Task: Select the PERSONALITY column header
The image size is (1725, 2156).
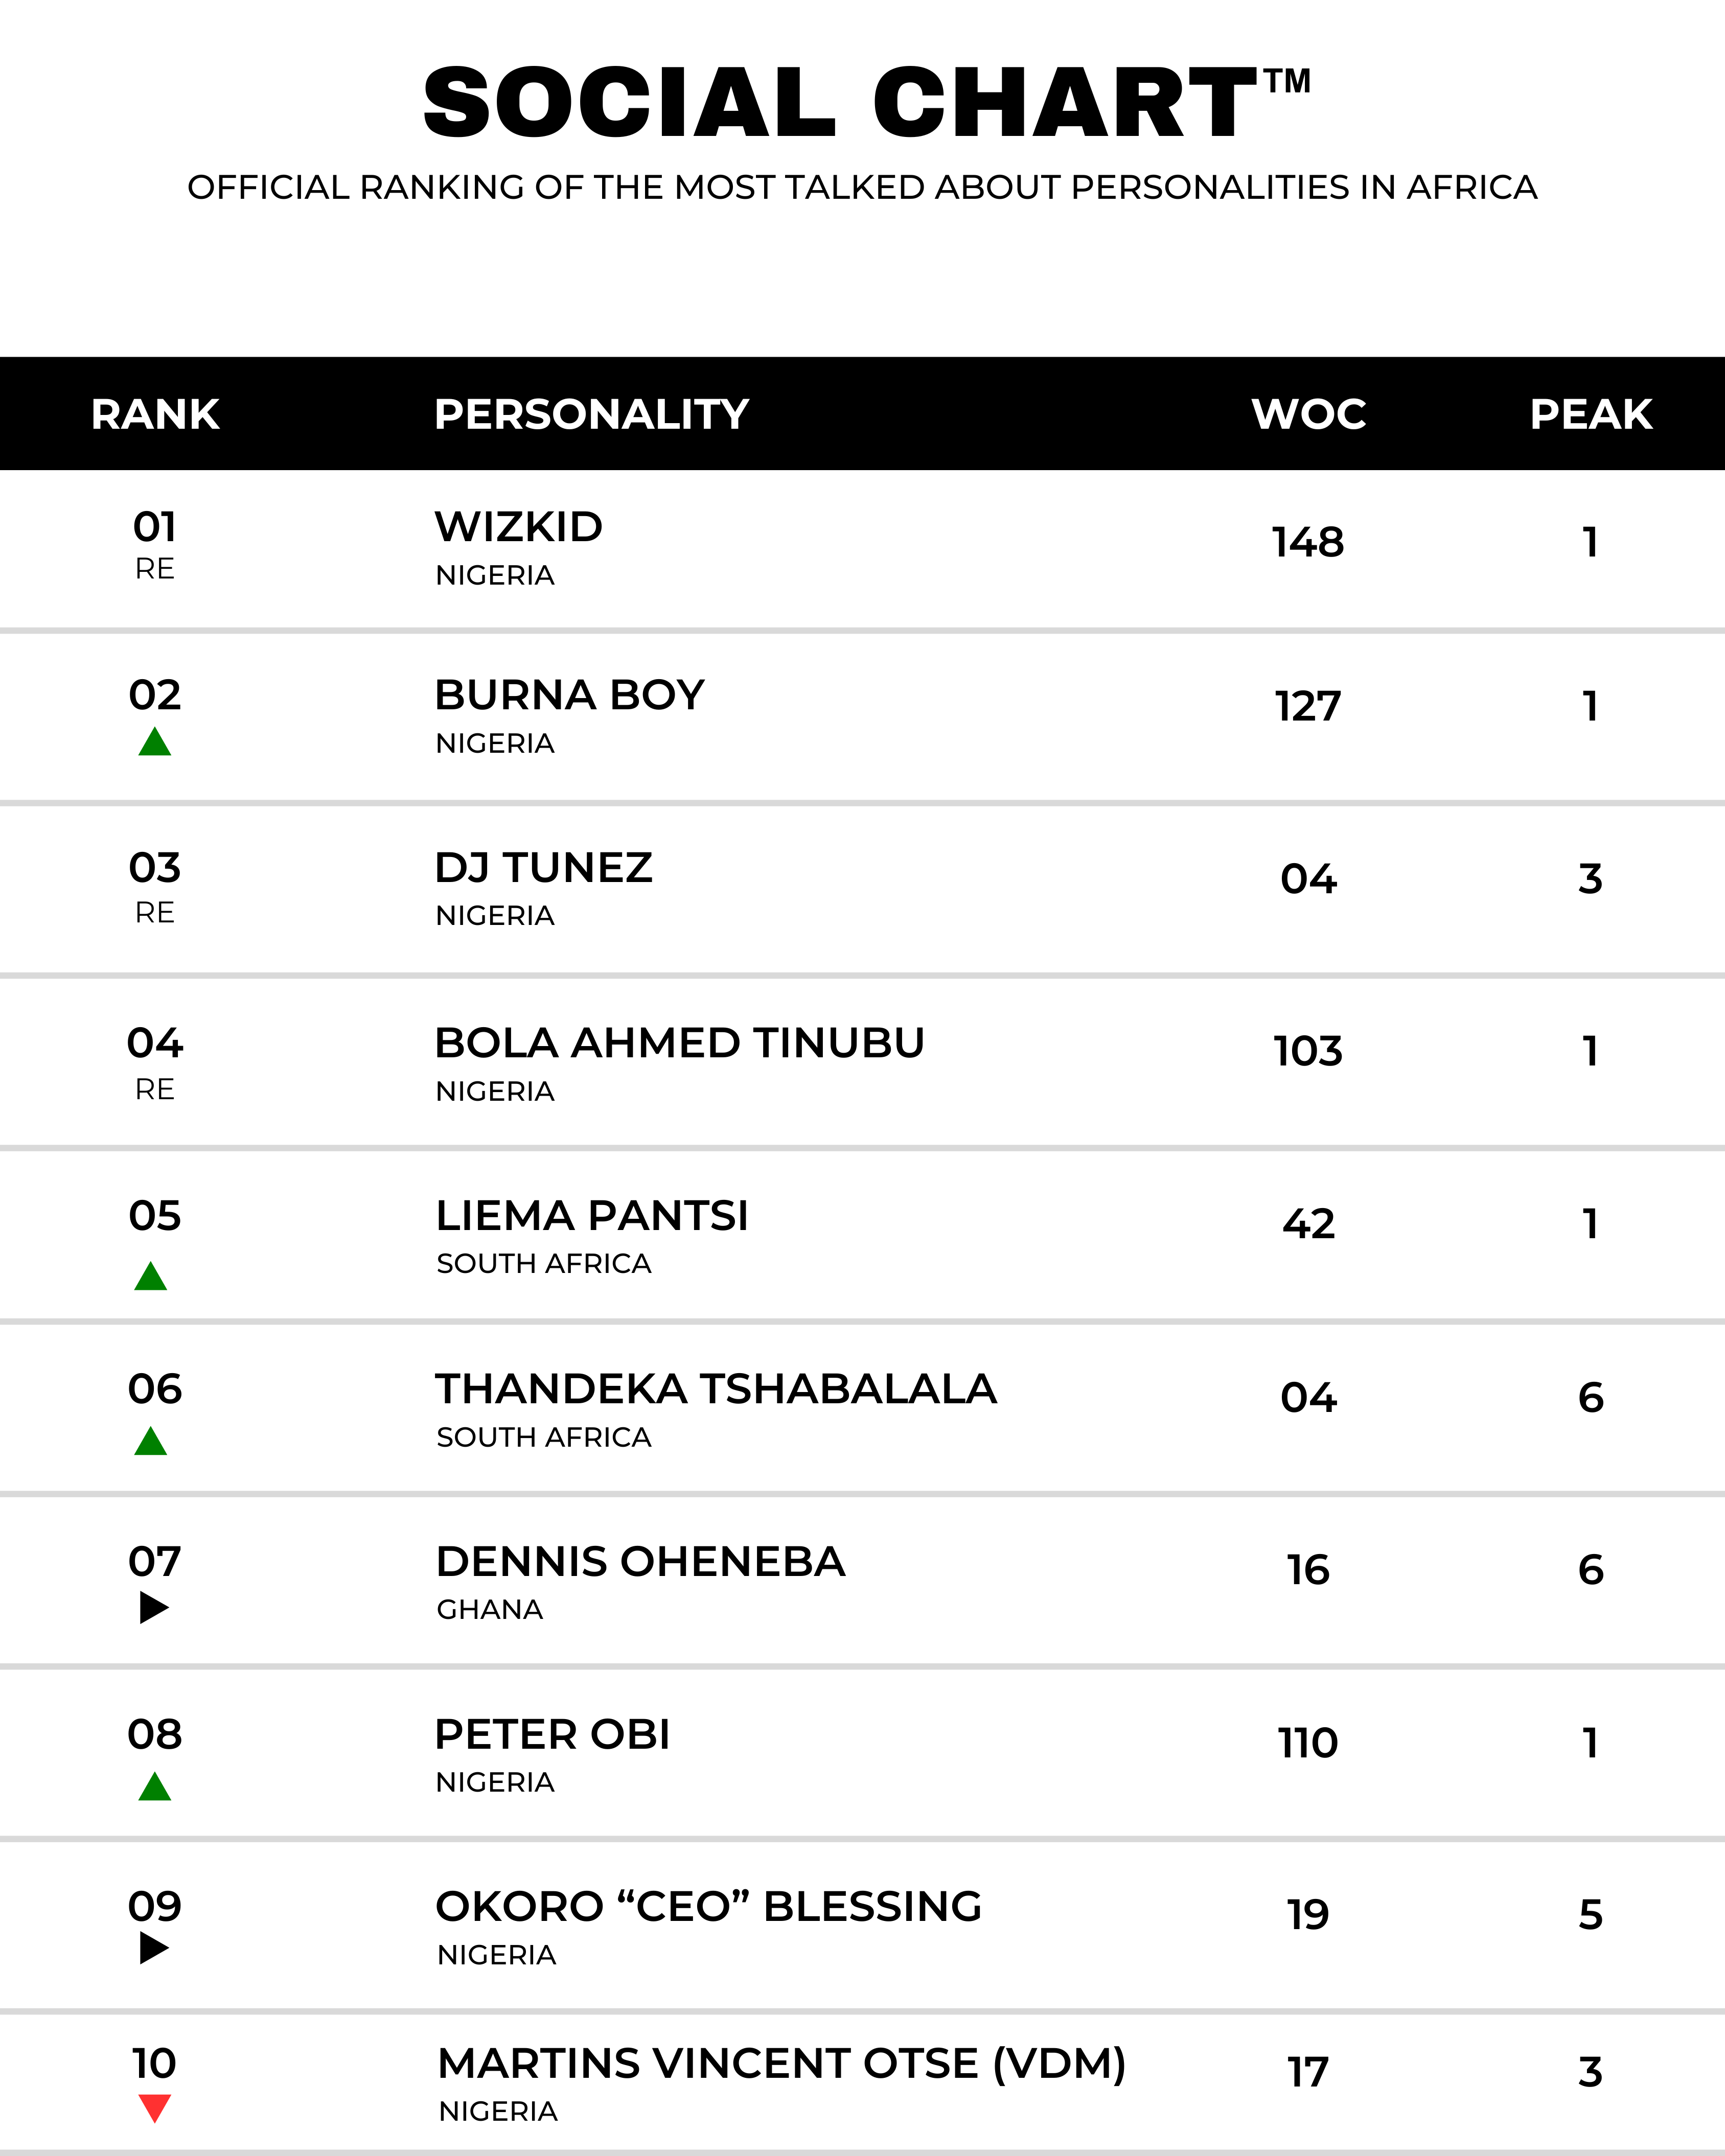Action: point(591,414)
